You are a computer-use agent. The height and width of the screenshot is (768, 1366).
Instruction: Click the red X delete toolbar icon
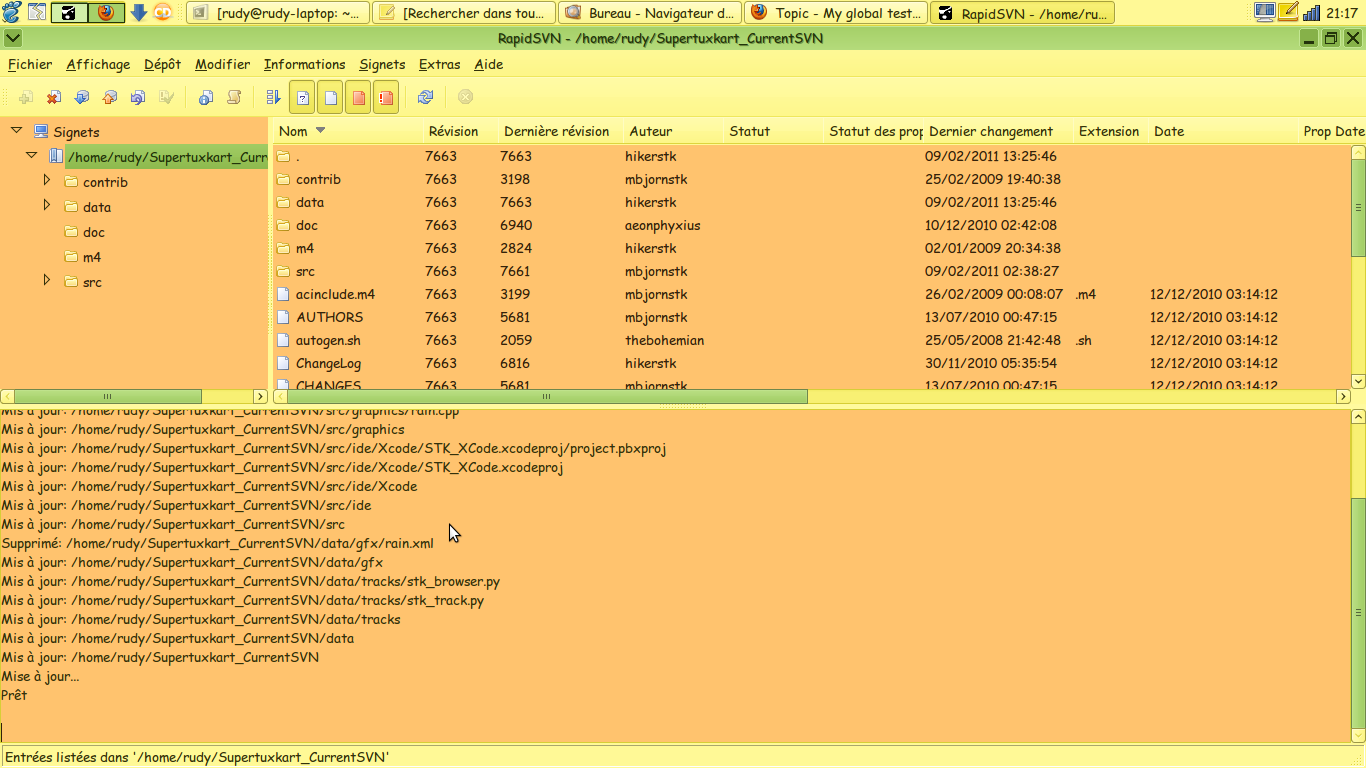pyautogui.click(x=54, y=97)
